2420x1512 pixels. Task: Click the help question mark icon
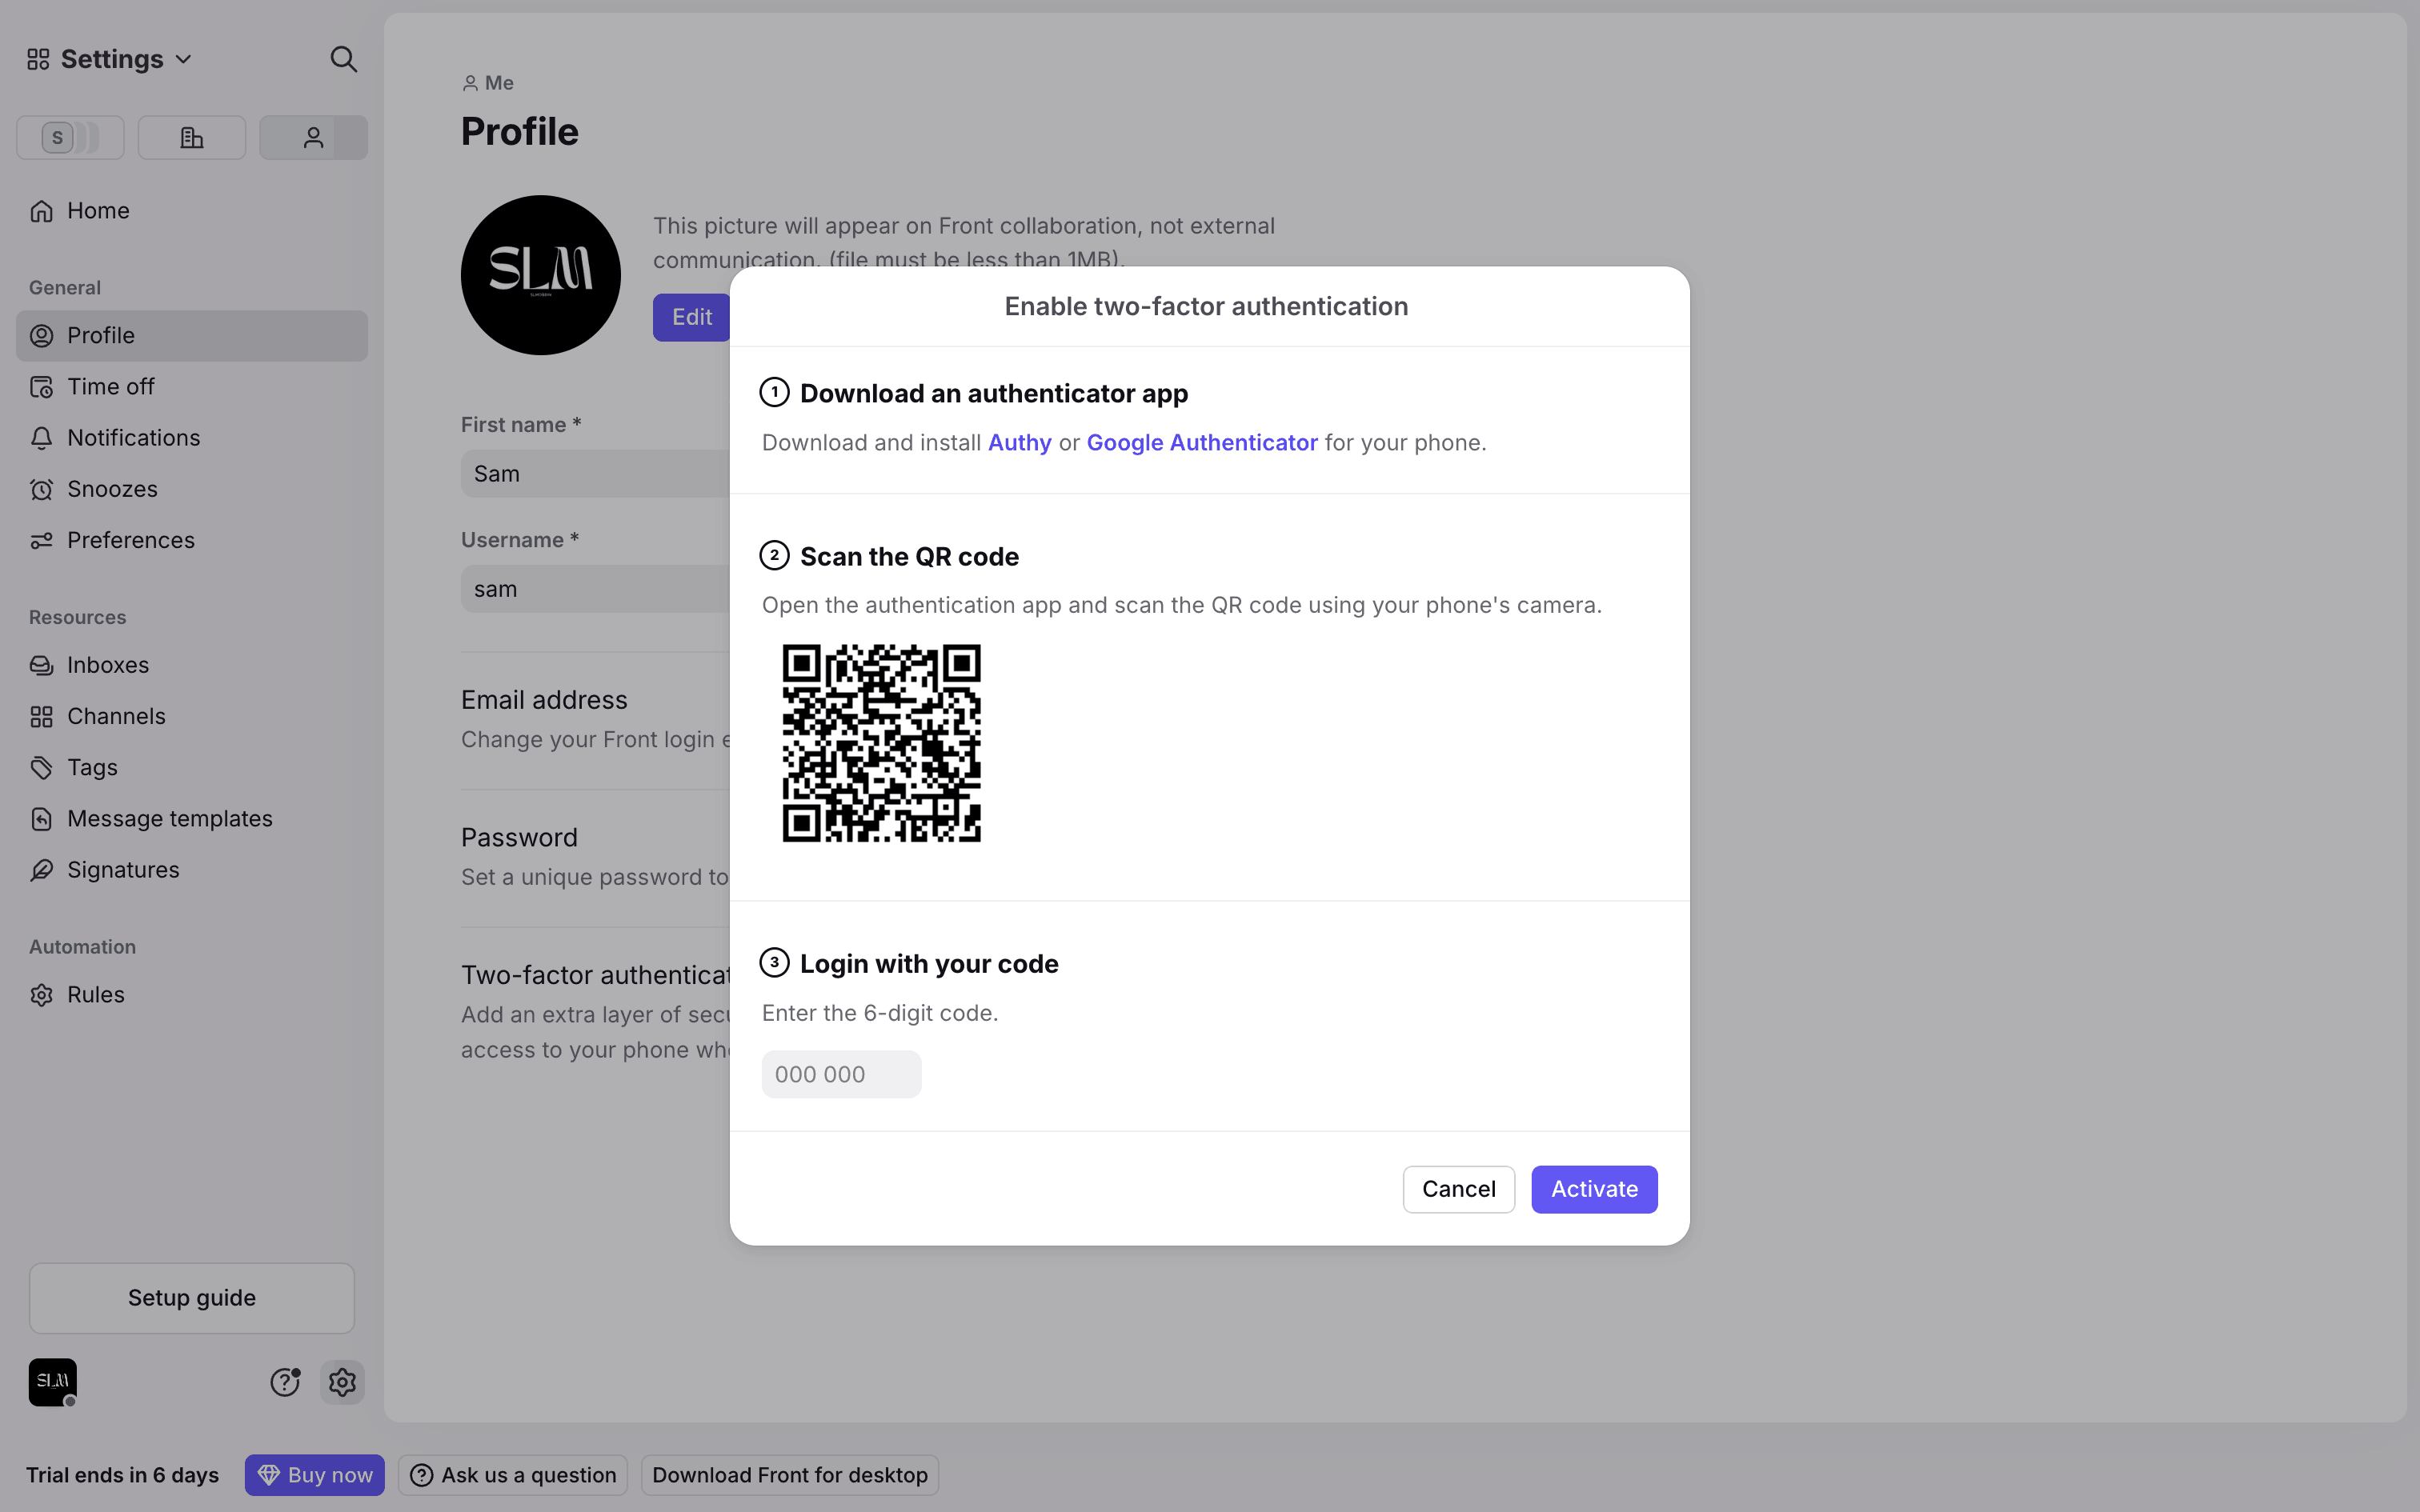[x=285, y=1382]
